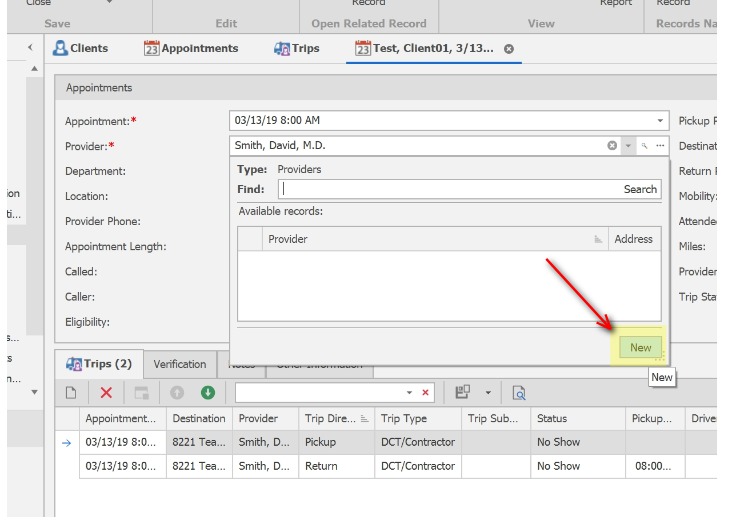Click the view variants layout icon
The image size is (730, 526).
click(463, 392)
